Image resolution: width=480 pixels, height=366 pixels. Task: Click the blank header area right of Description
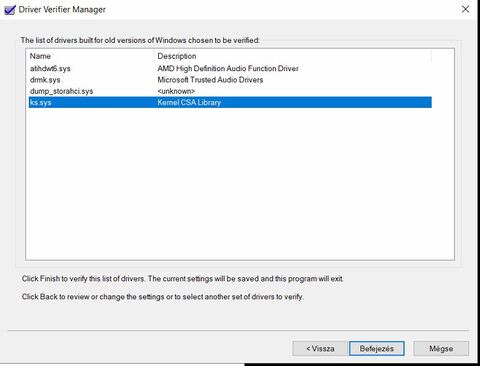coord(443,56)
